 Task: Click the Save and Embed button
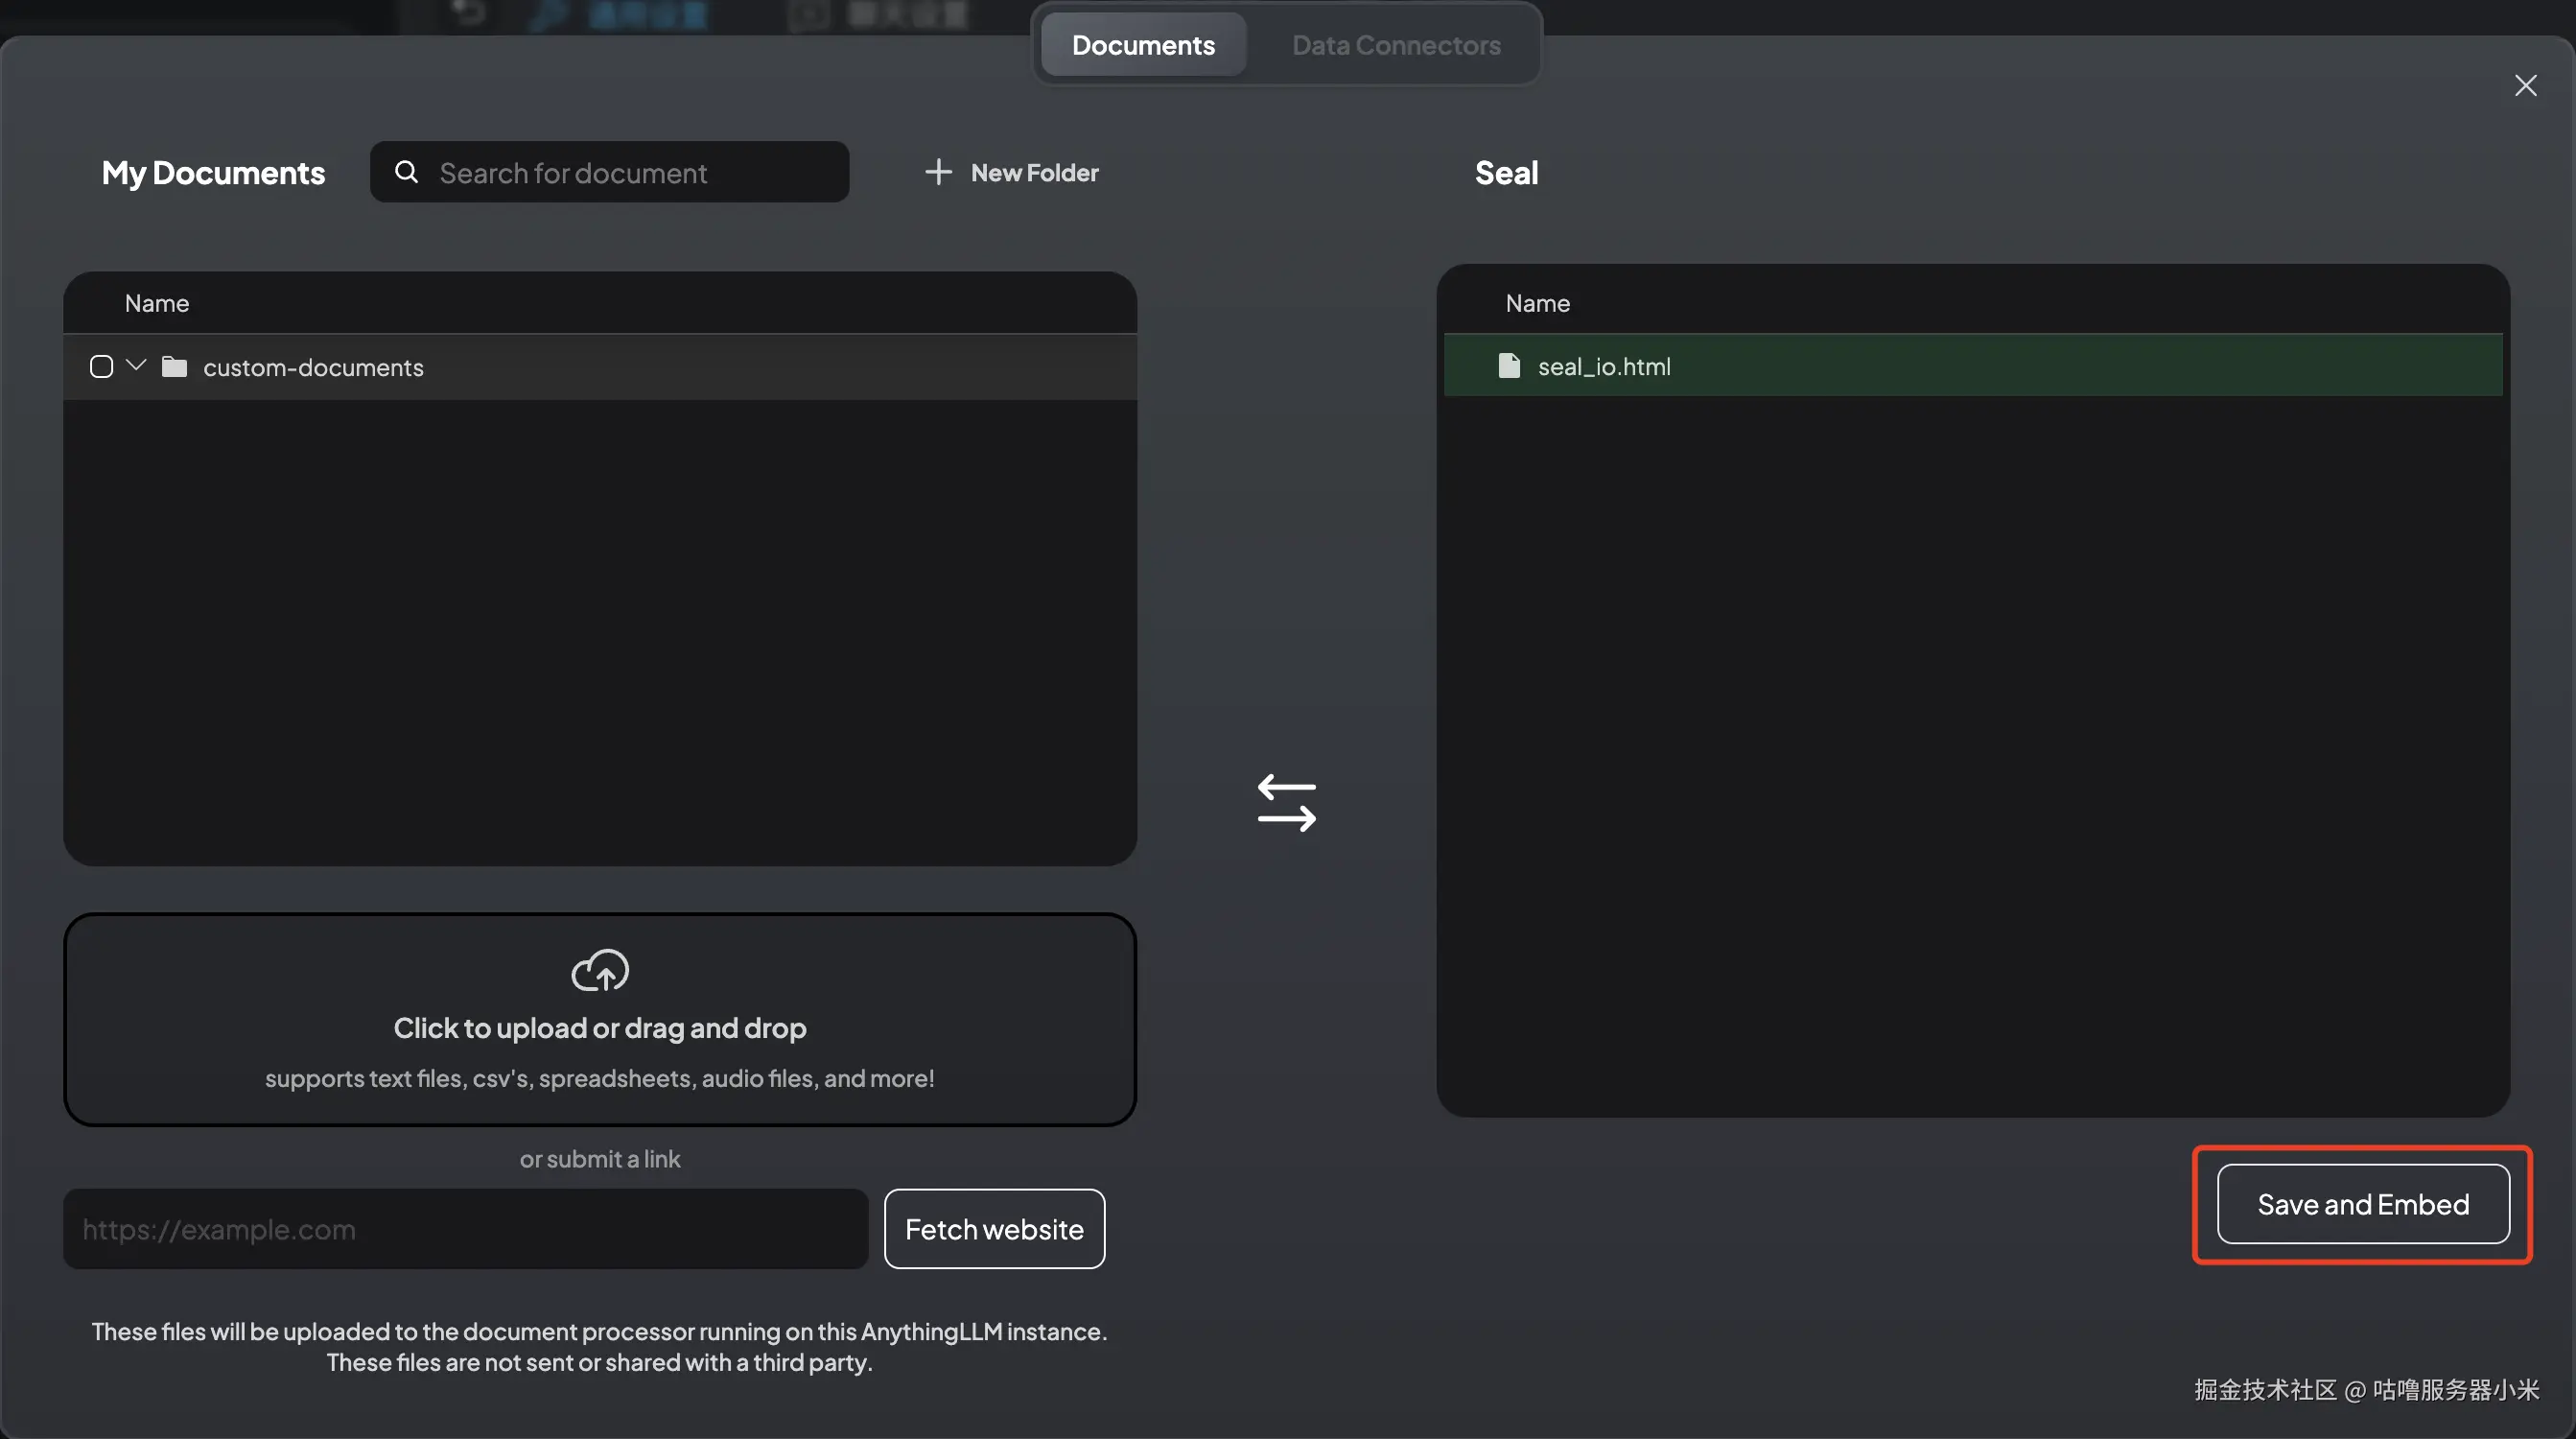(x=2362, y=1204)
